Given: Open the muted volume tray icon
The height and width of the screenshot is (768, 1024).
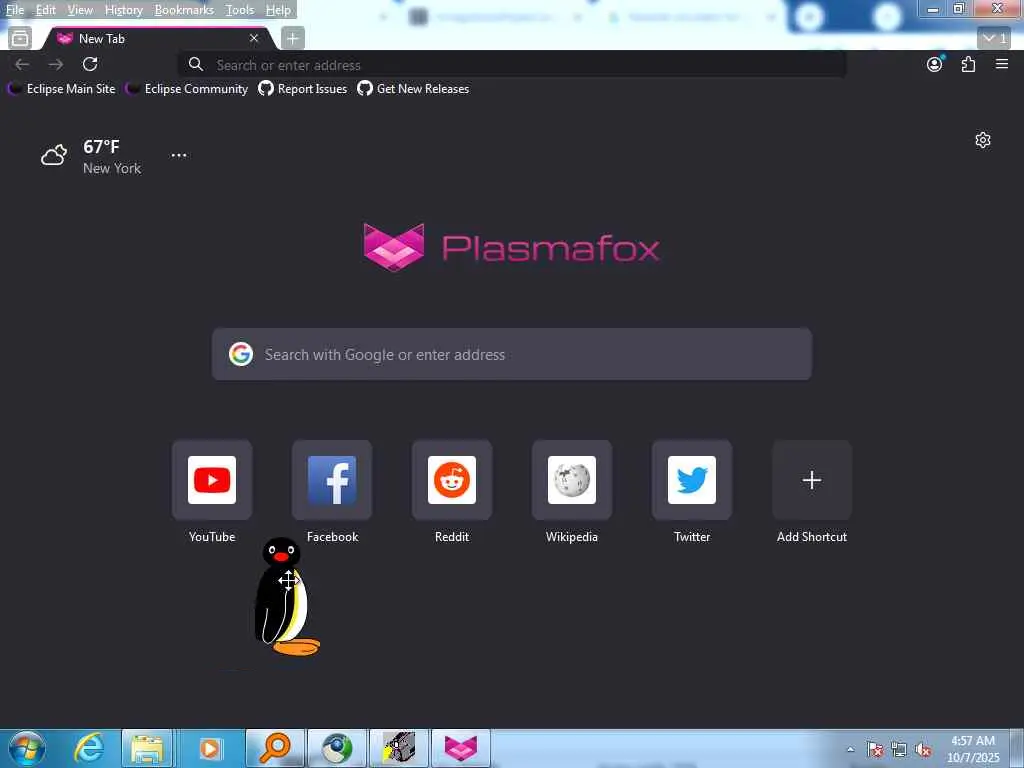Looking at the screenshot, I should tap(923, 750).
